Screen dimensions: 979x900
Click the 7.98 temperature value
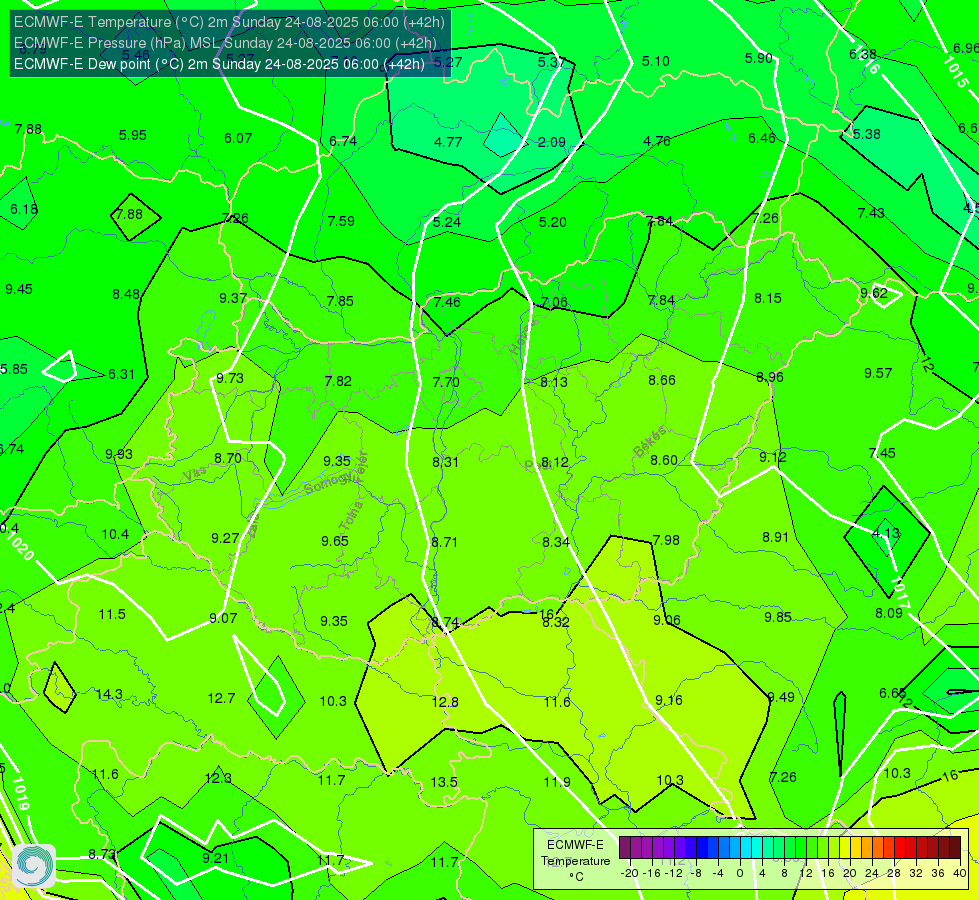pyautogui.click(x=666, y=540)
